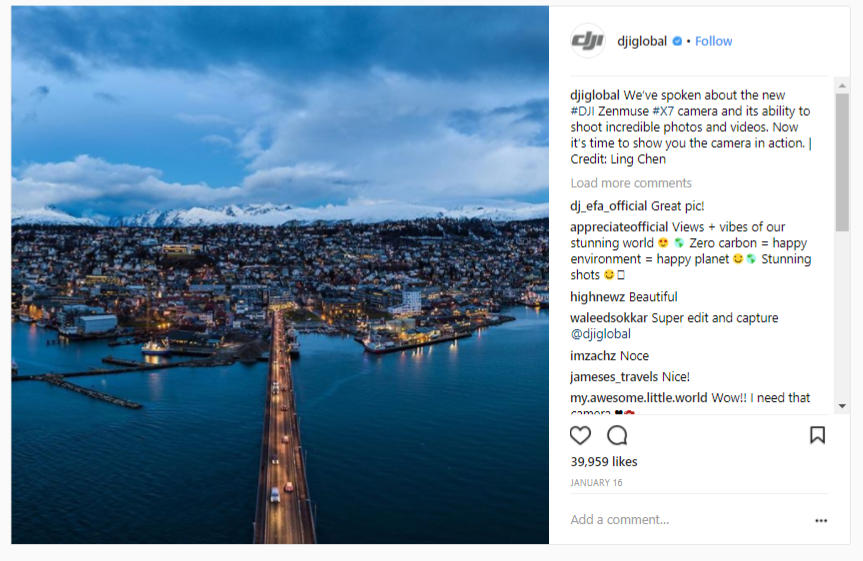Open DJI profile avatar logo
The image size is (863, 561).
tap(588, 41)
